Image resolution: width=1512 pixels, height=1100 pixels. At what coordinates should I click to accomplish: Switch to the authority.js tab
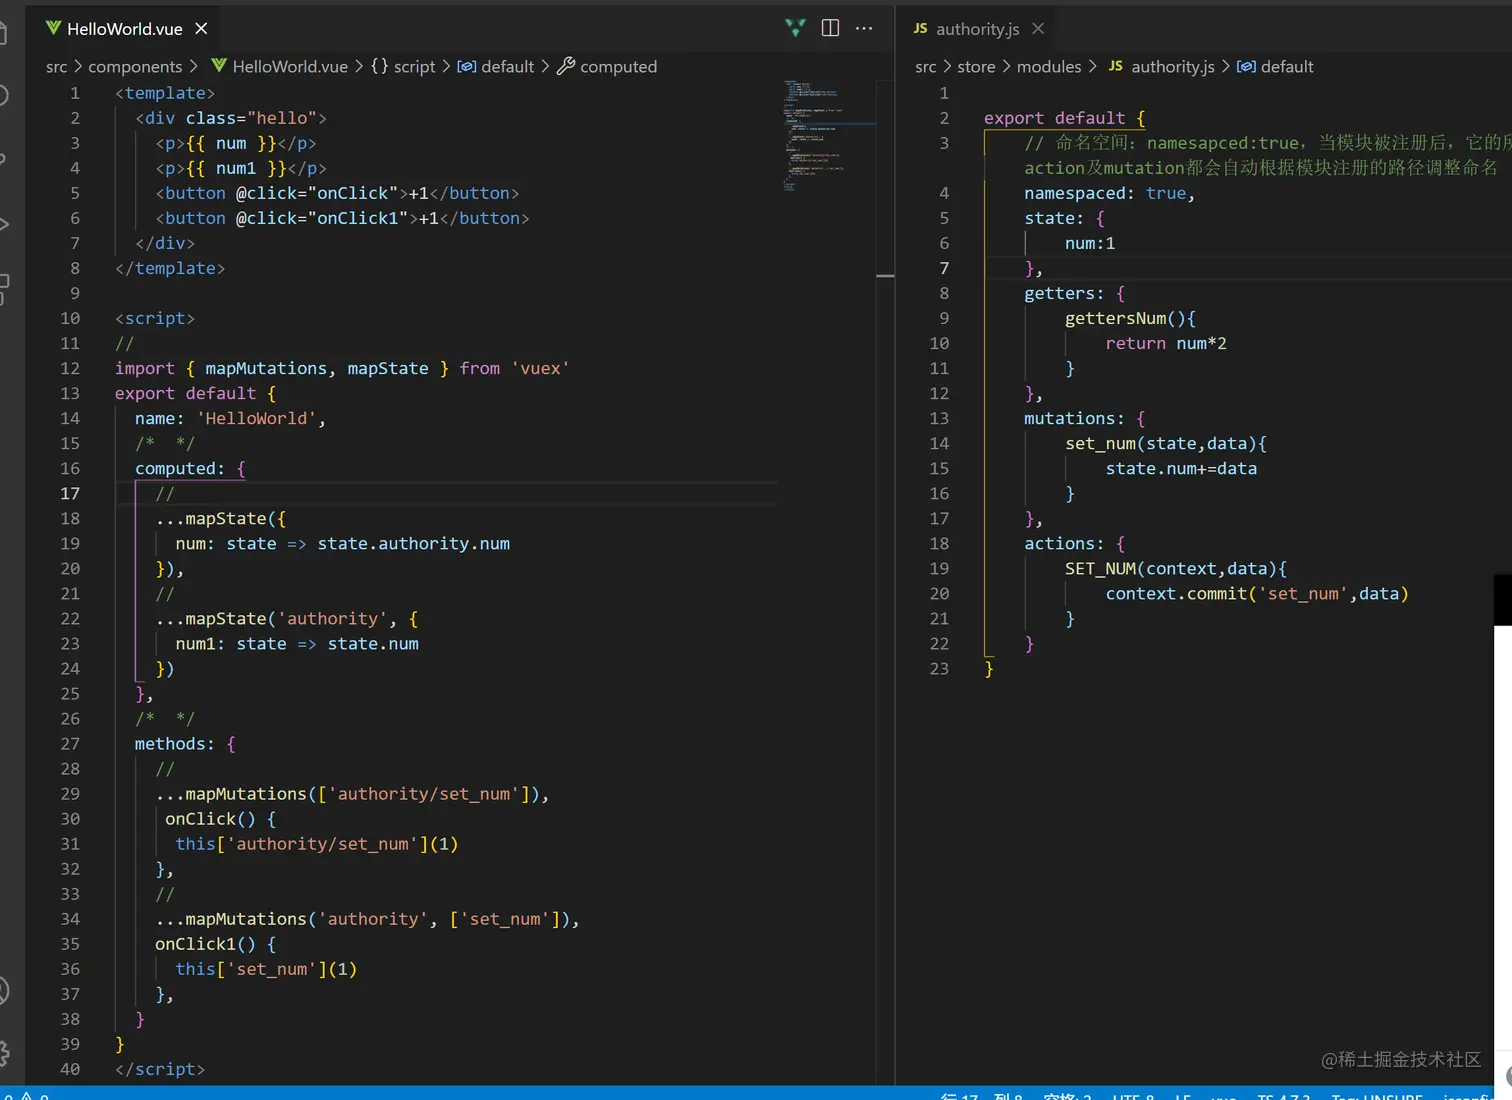click(978, 29)
